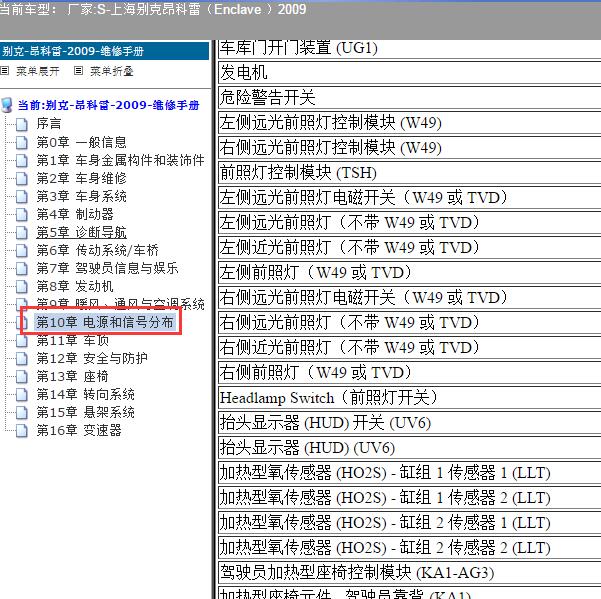Click the page icon for 第11章 车顶
The width and height of the screenshot is (601, 599).
(x=22, y=340)
